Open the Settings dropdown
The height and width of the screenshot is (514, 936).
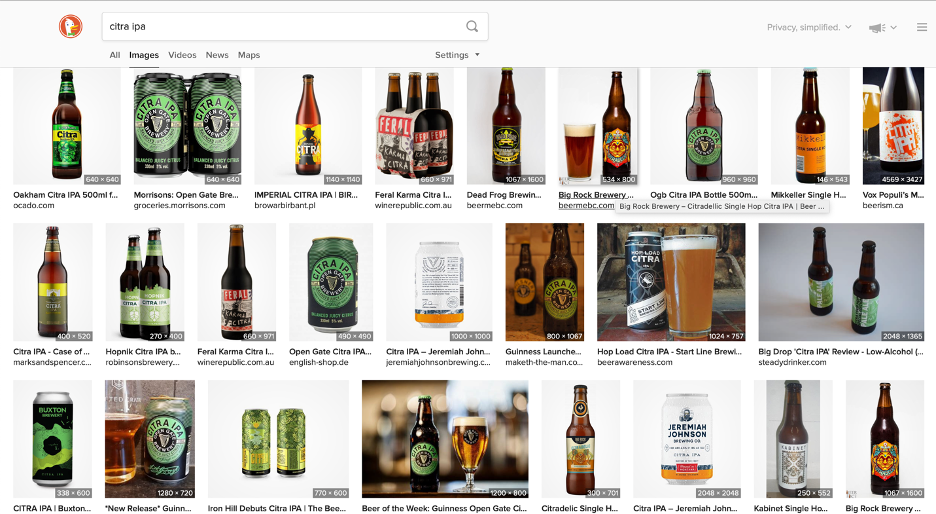tap(457, 55)
